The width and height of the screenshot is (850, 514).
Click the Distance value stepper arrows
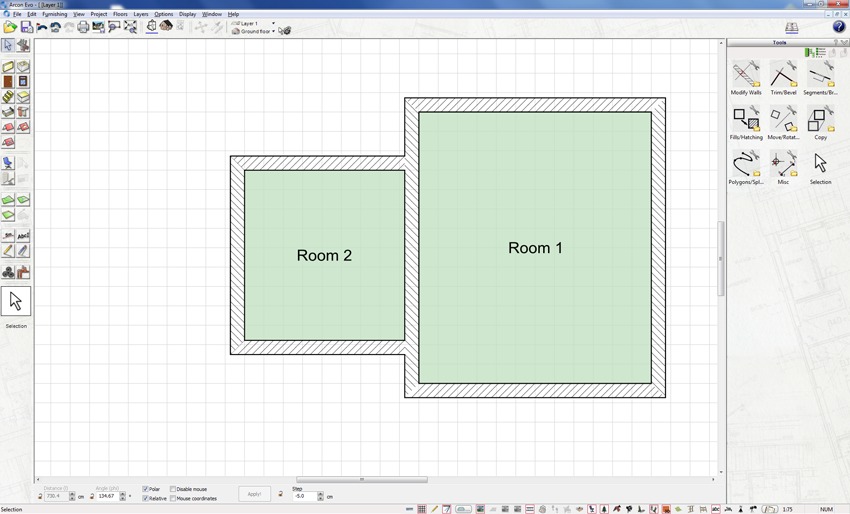click(72, 496)
